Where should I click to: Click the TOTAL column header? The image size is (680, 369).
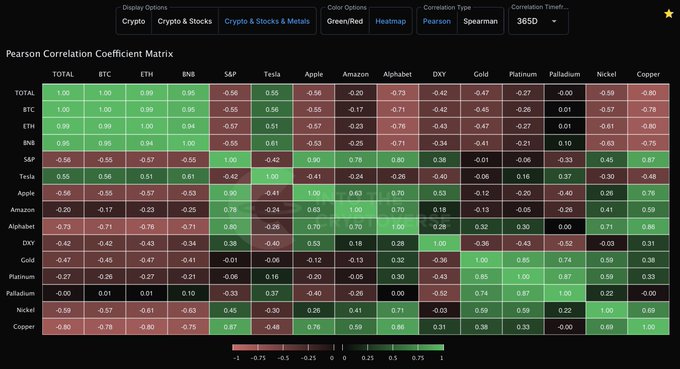tap(63, 74)
